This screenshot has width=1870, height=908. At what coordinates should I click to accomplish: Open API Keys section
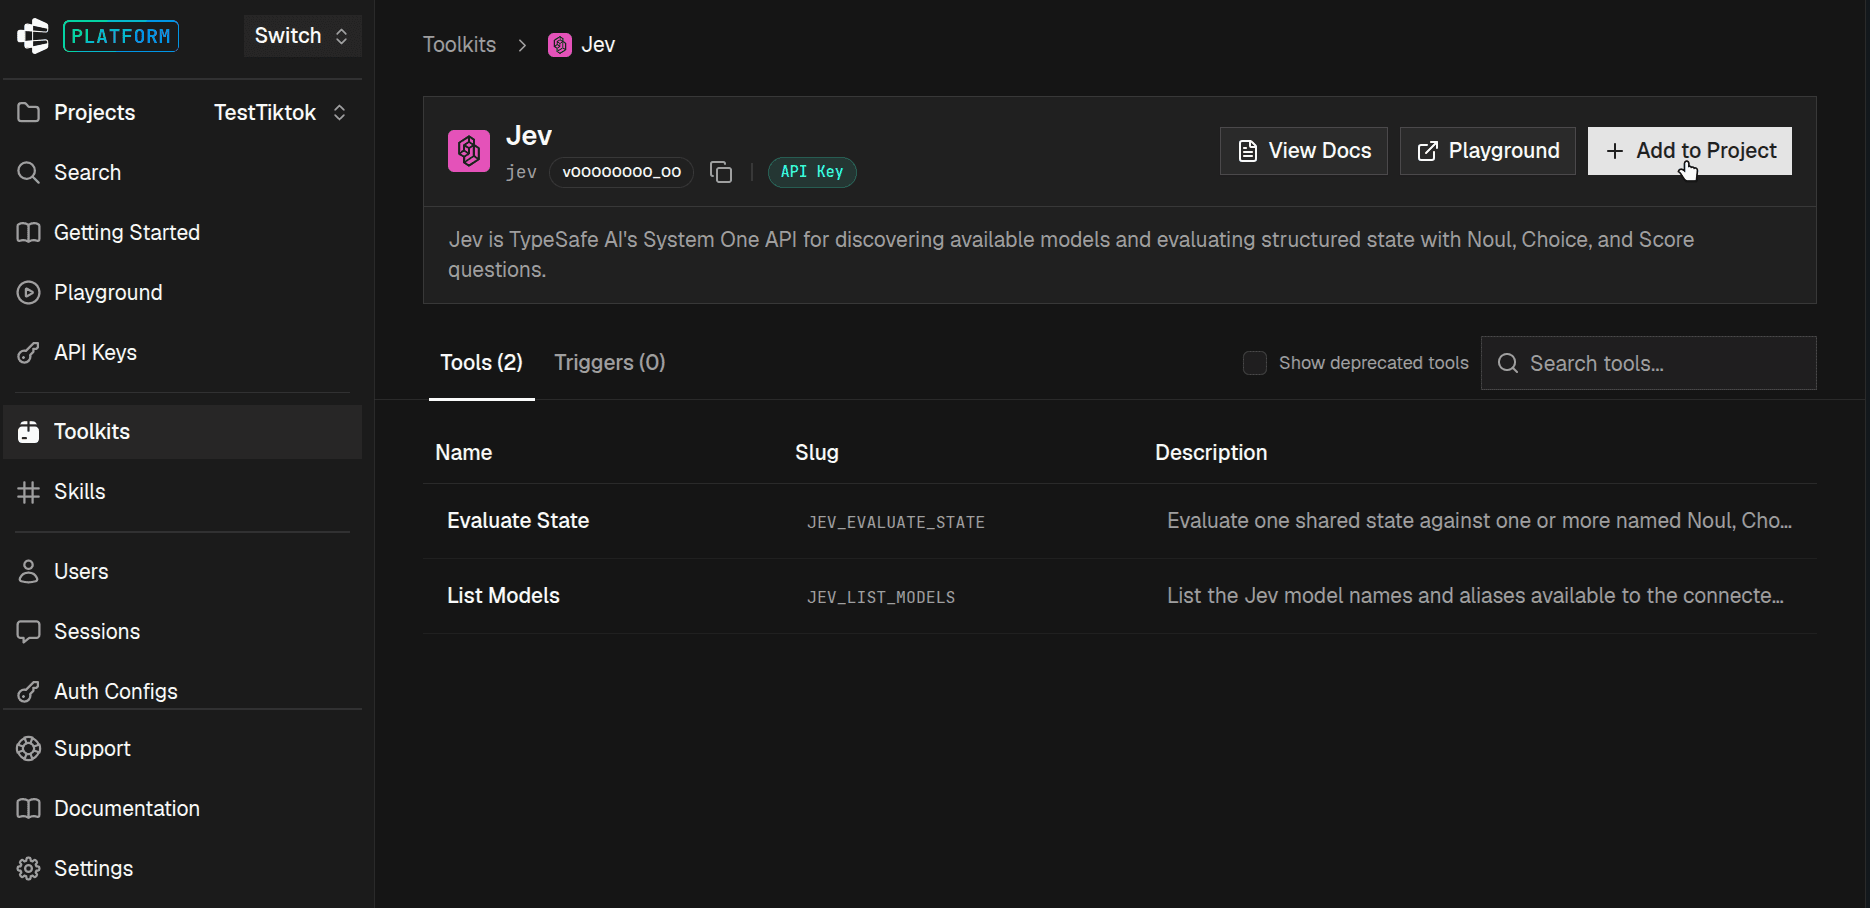click(182, 352)
